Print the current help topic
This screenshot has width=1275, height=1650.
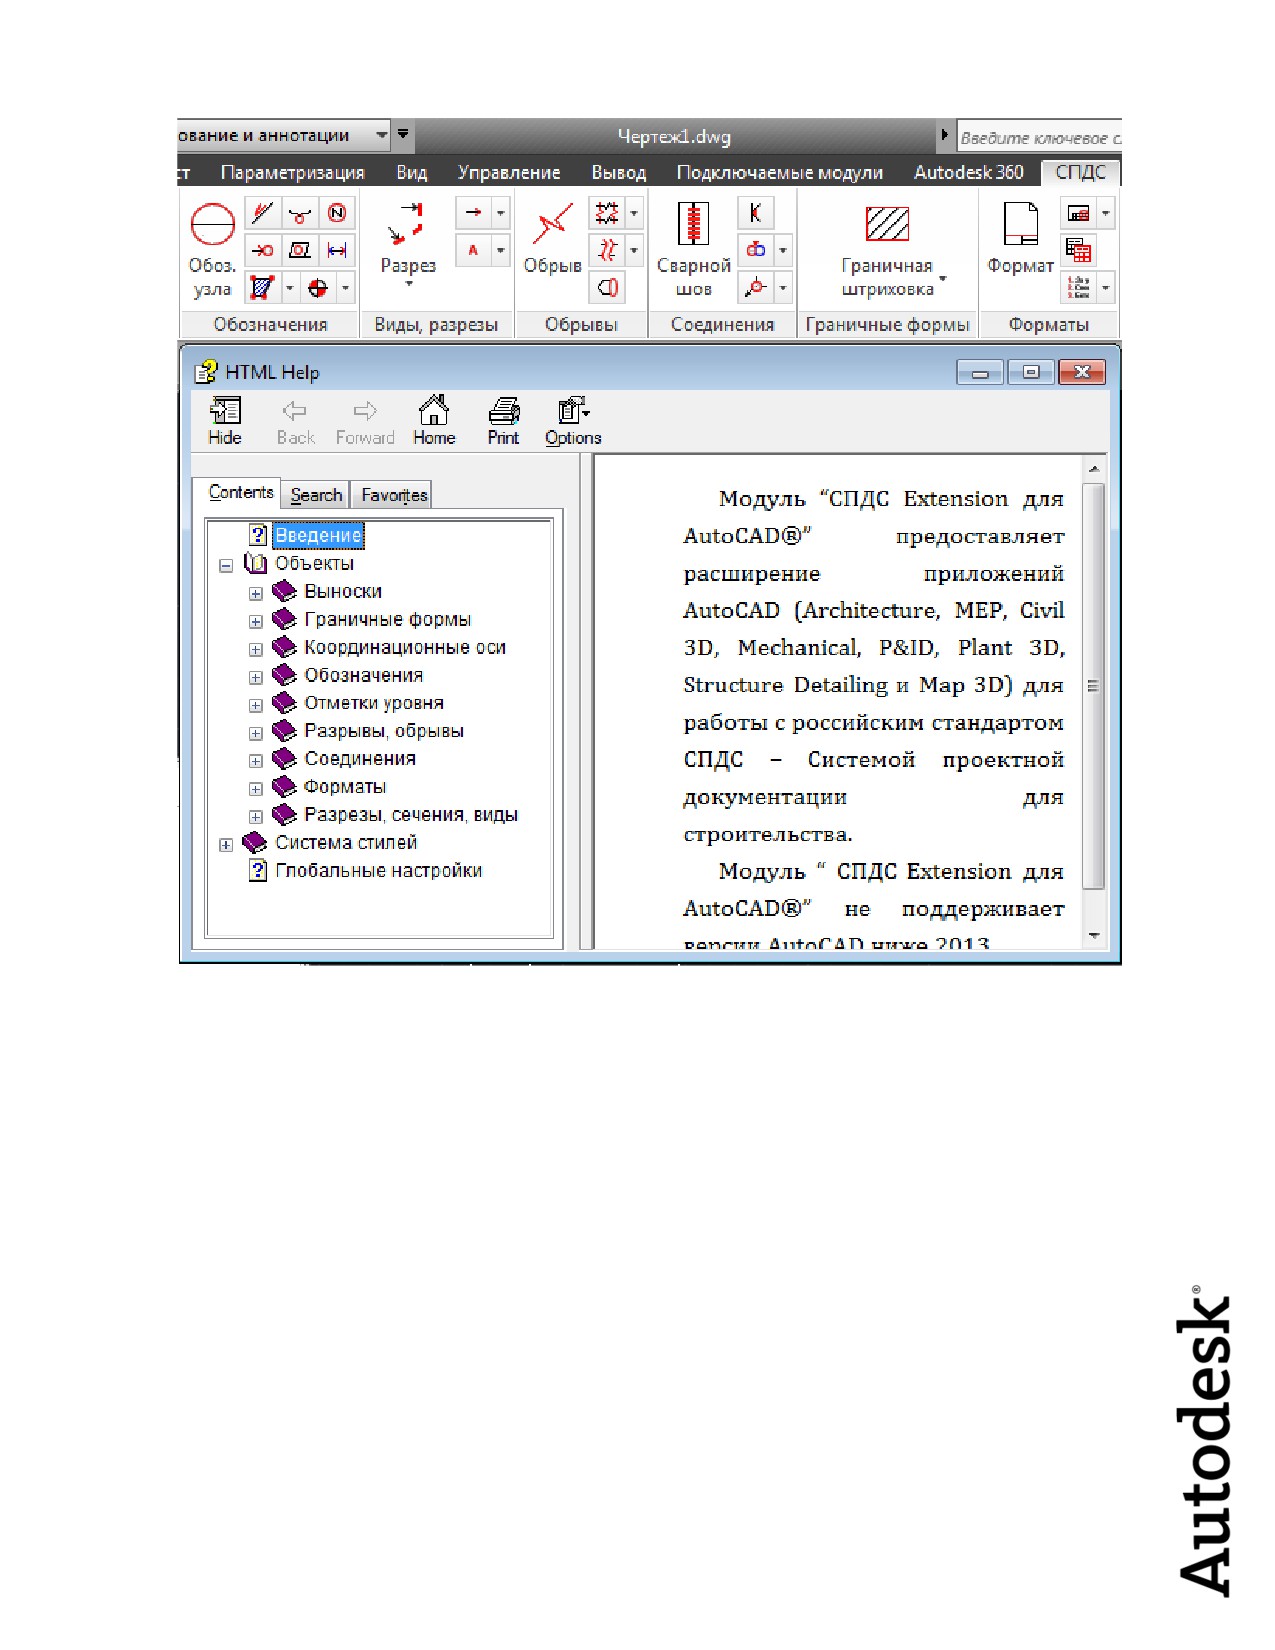tap(503, 421)
